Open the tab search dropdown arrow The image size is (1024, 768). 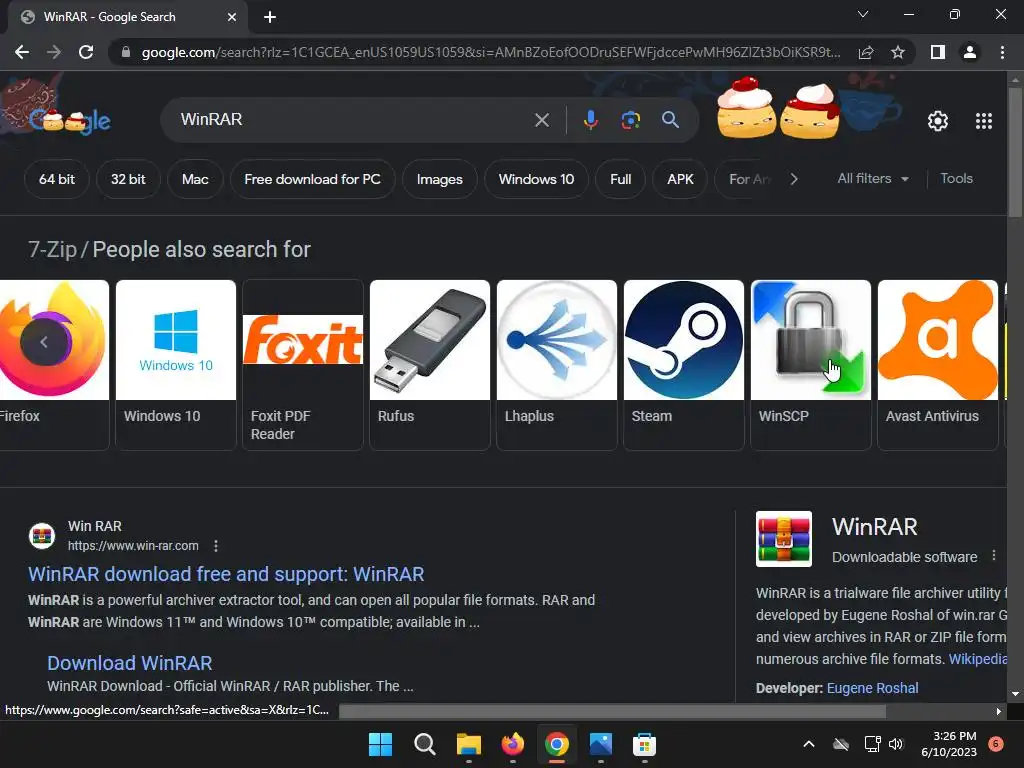point(863,14)
